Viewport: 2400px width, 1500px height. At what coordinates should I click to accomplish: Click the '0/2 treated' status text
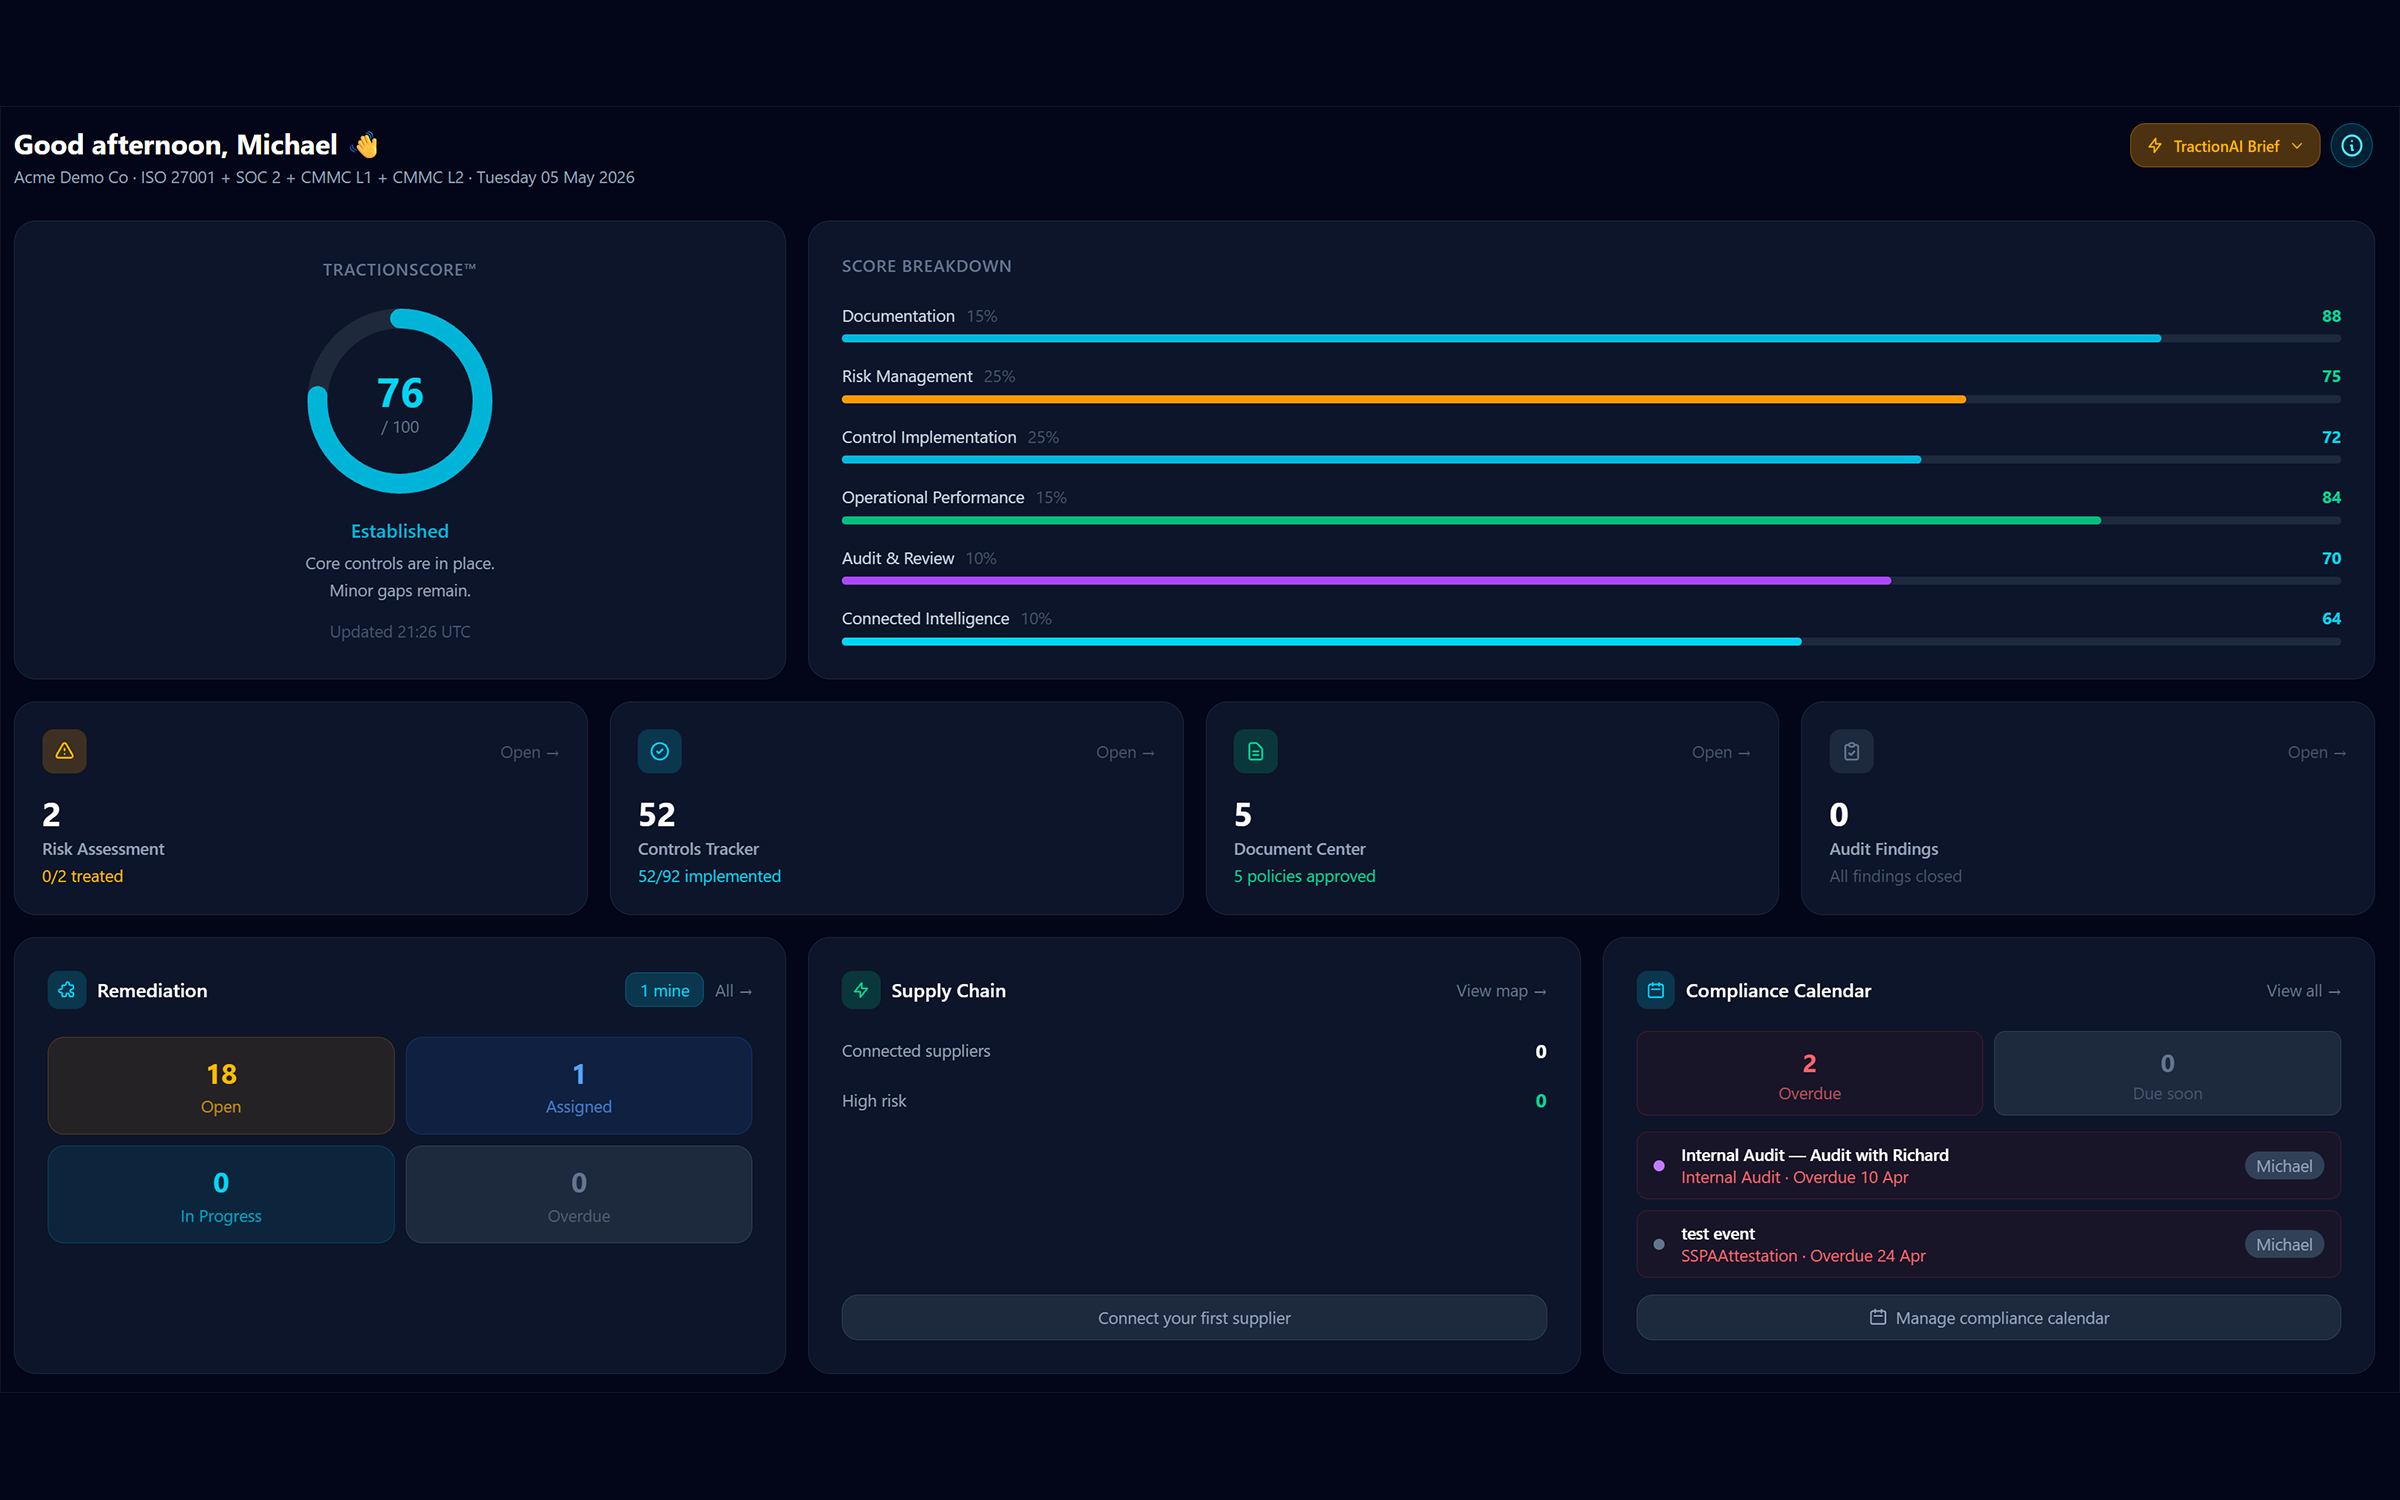click(82, 876)
